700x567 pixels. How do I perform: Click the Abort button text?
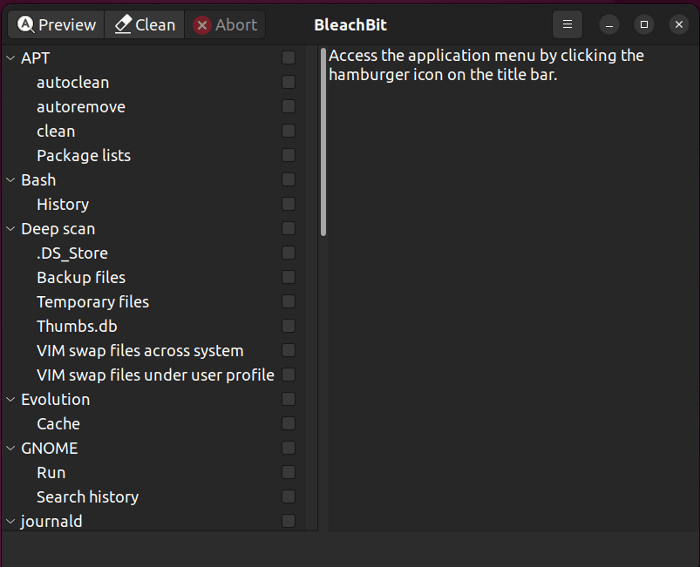pyautogui.click(x=236, y=25)
